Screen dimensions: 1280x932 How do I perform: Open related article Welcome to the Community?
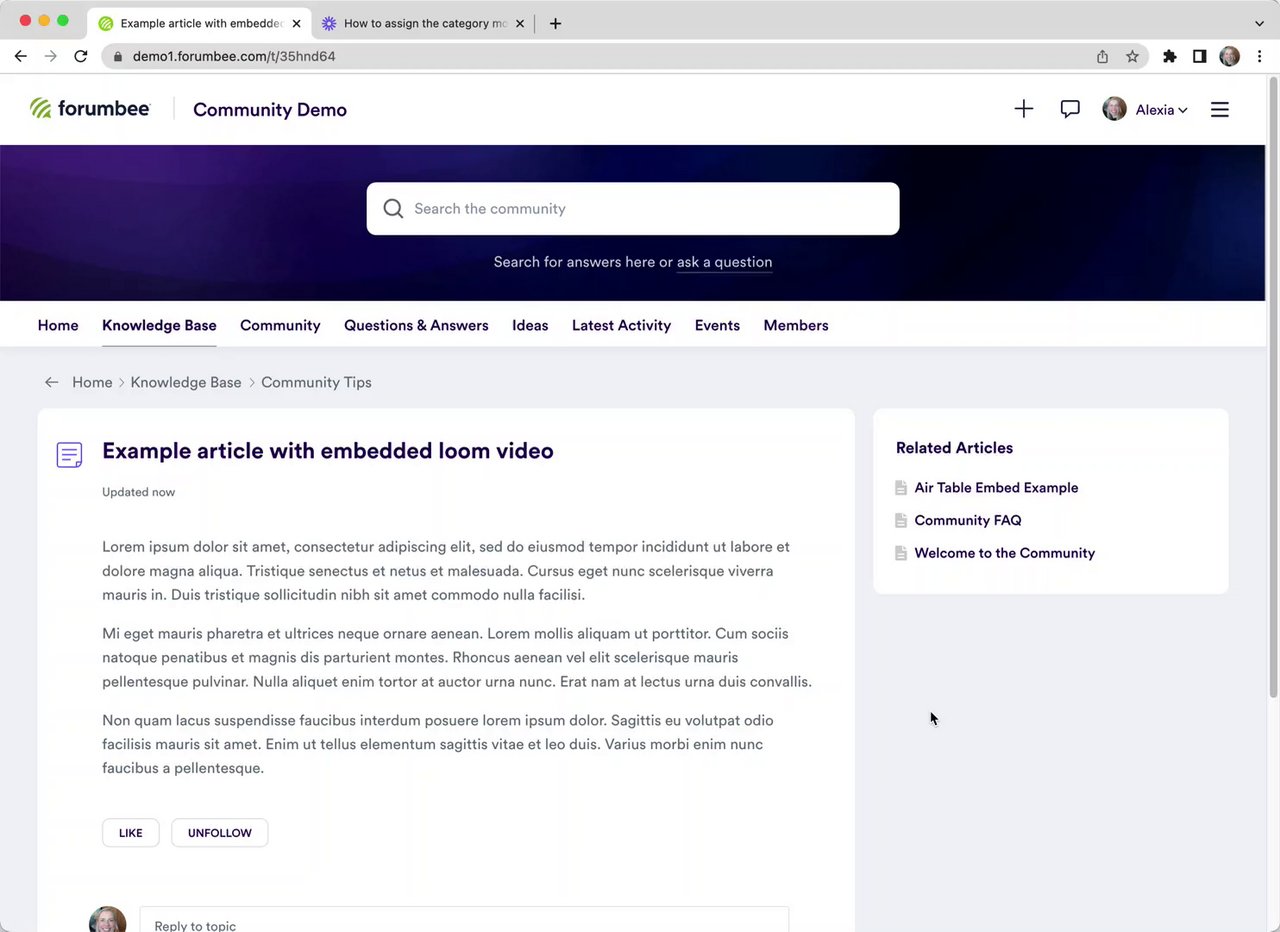pos(1004,553)
